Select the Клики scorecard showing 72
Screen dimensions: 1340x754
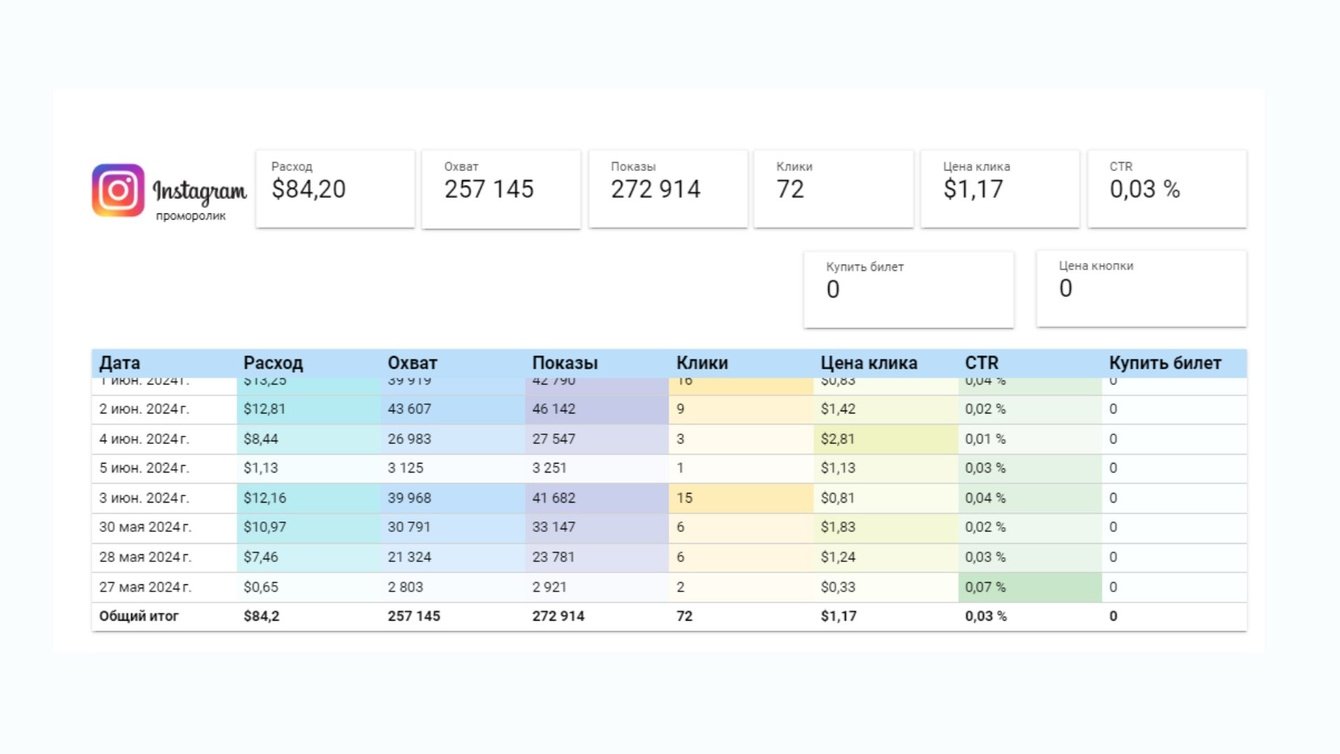[x=833, y=189]
